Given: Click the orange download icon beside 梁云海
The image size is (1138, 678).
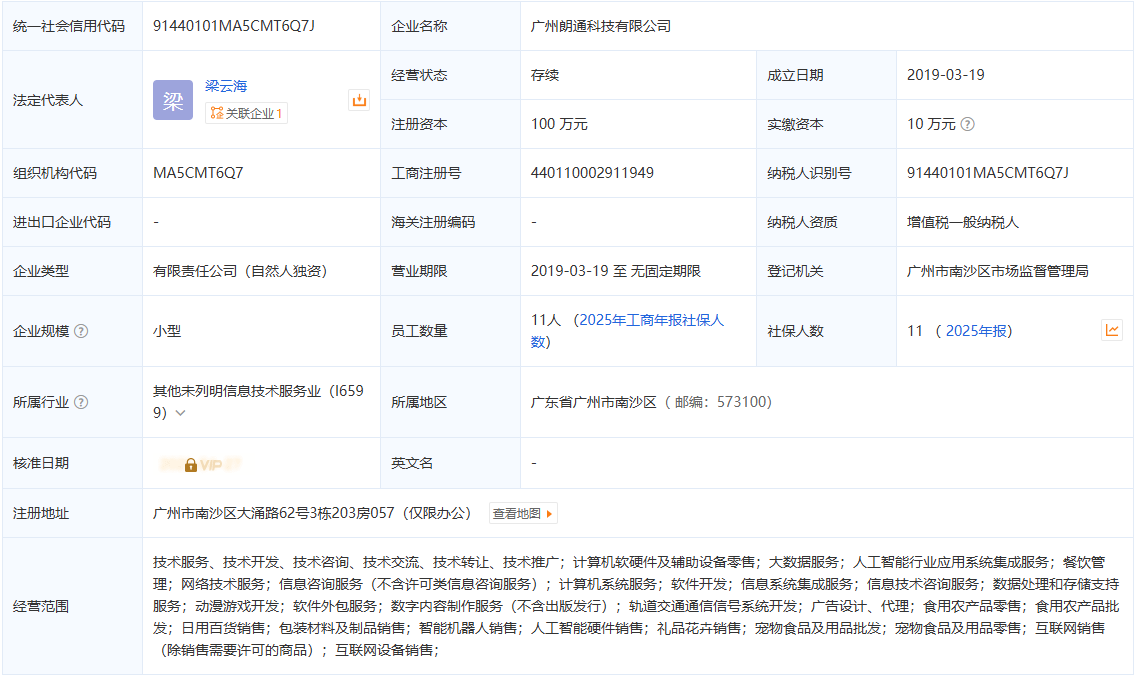Looking at the screenshot, I should click(x=359, y=100).
